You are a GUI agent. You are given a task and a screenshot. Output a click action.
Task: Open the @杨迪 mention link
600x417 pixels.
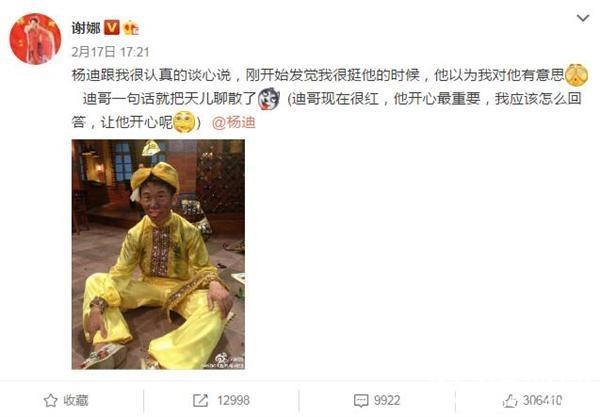click(233, 122)
